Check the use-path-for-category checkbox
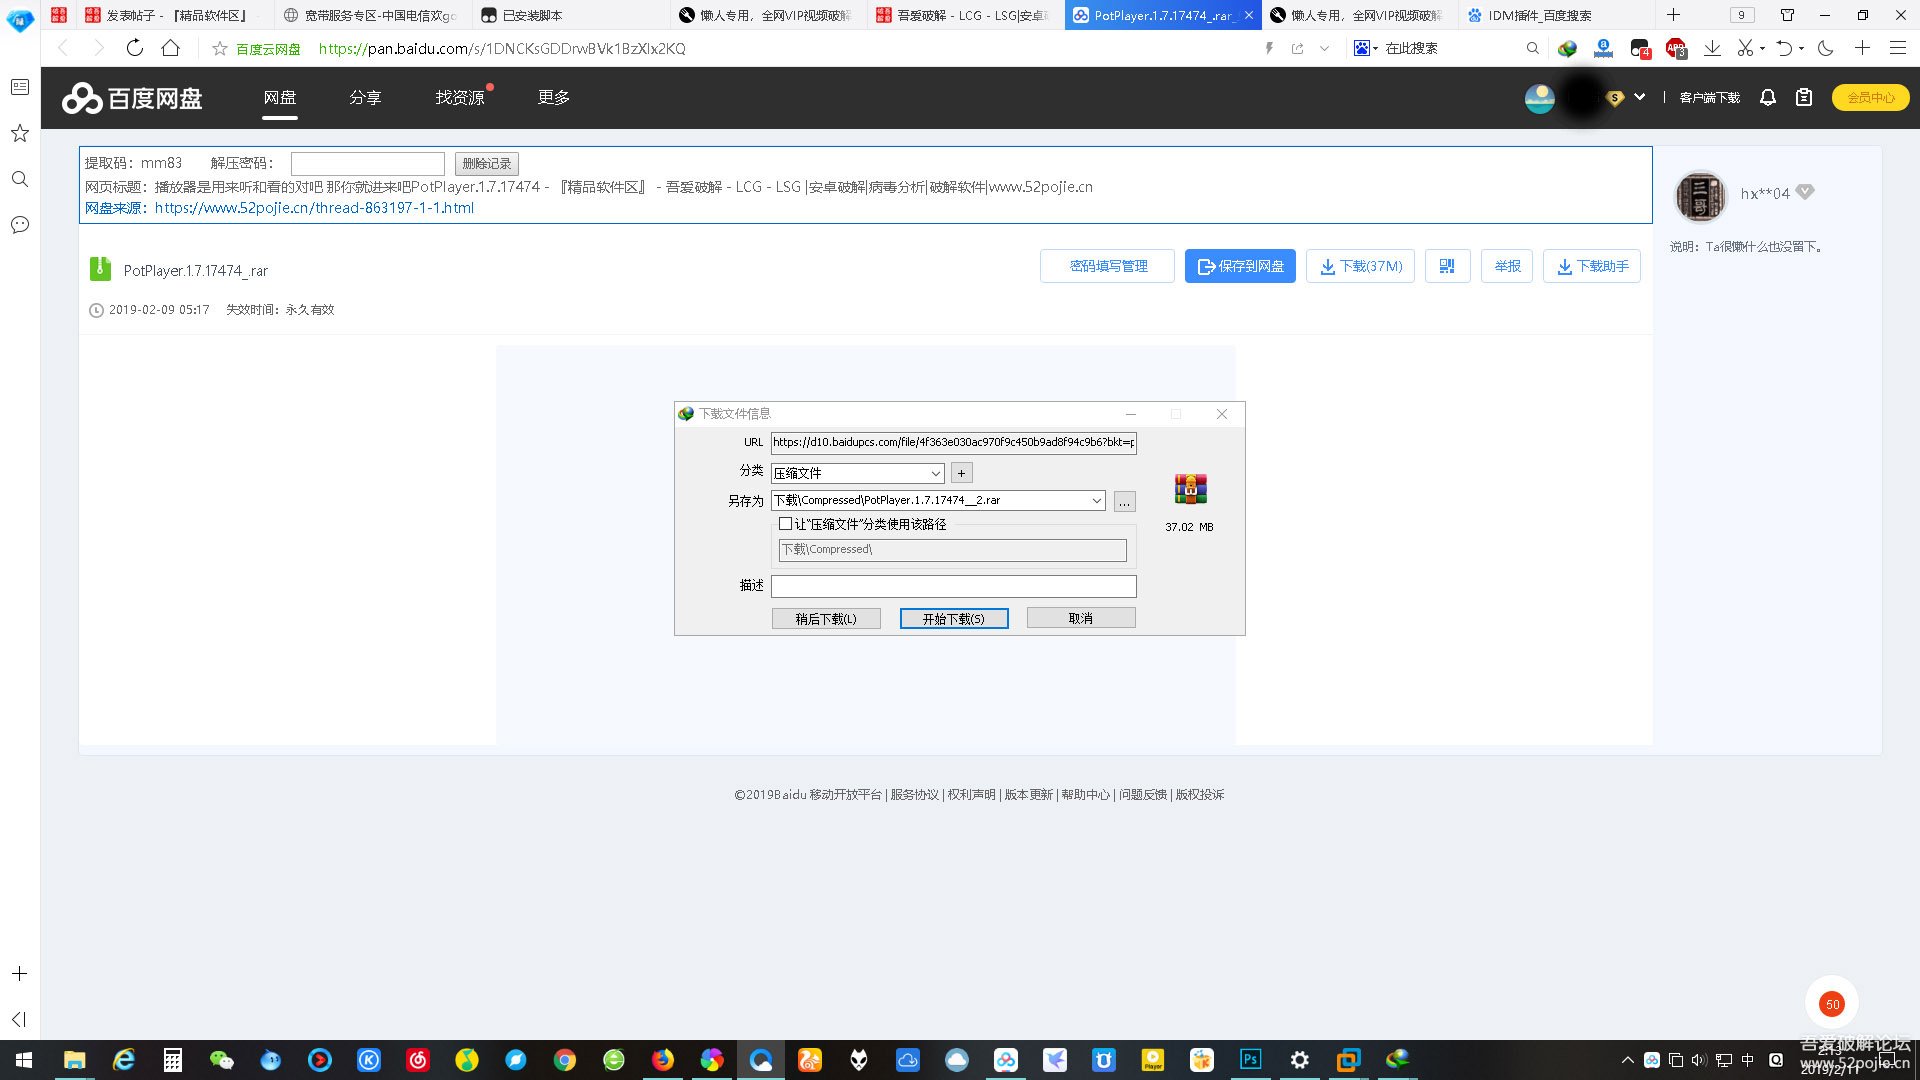Screen dimensions: 1920x1080 785,524
